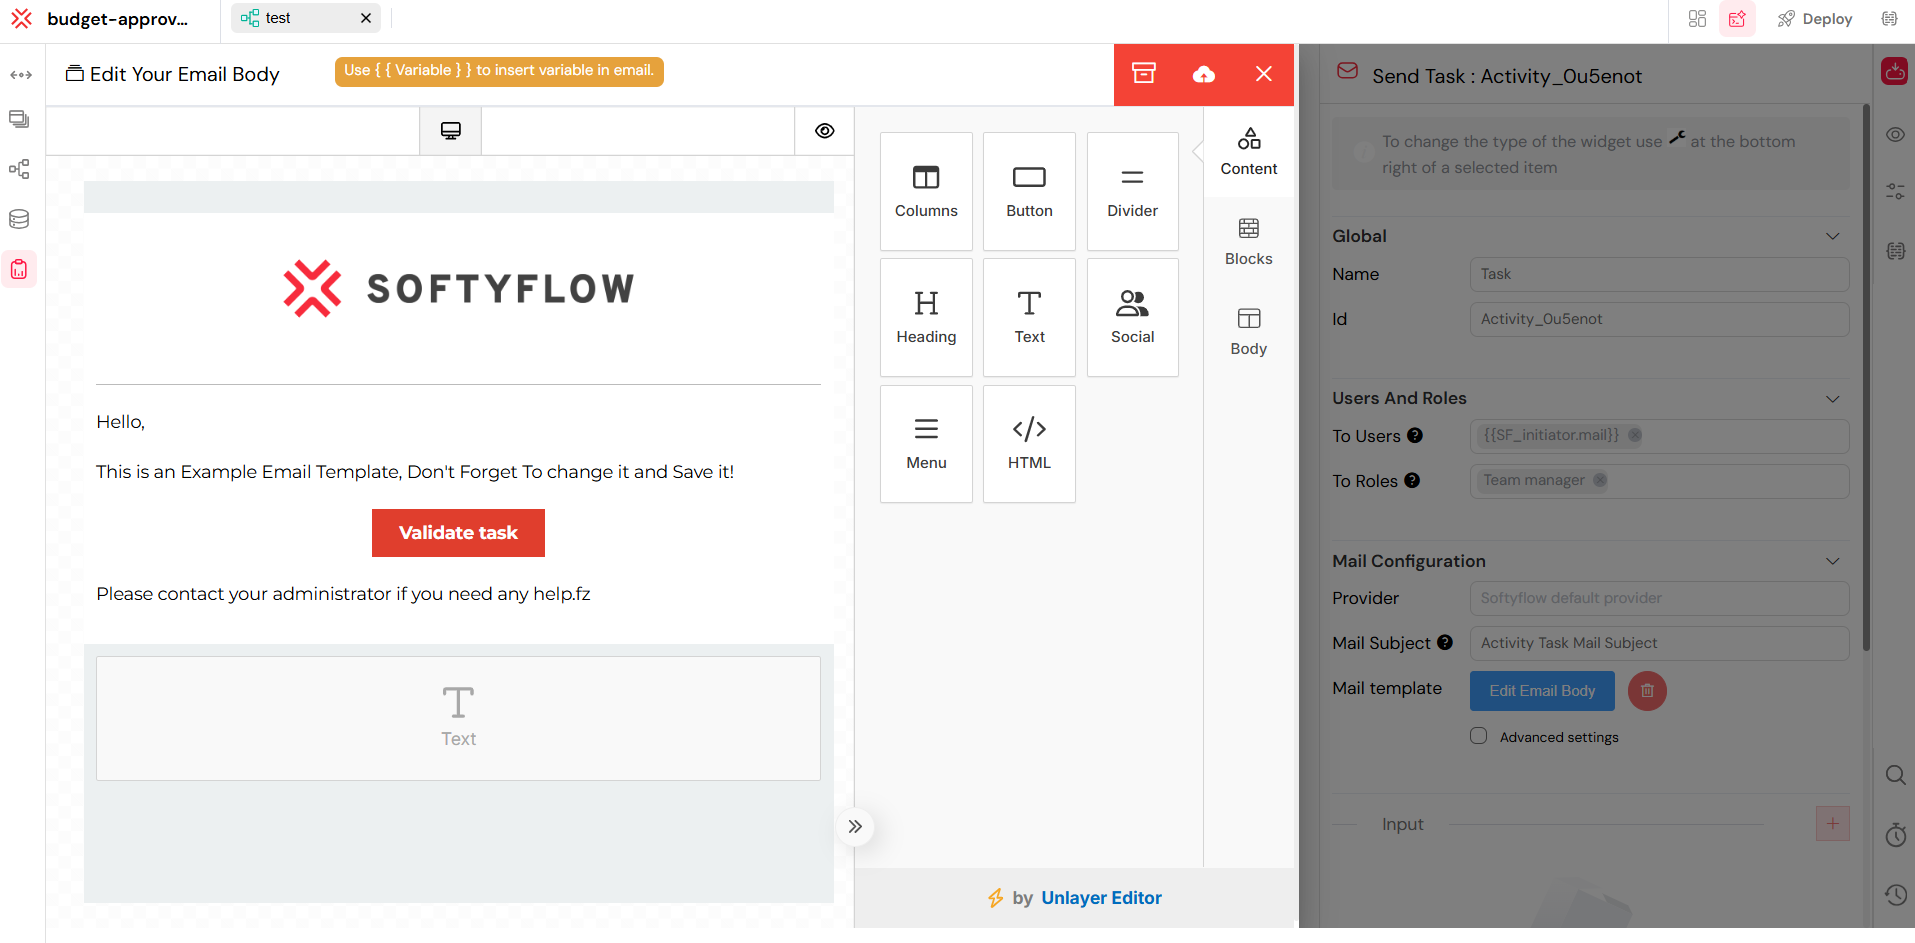
Task: Select the Button content block
Action: pos(1029,191)
